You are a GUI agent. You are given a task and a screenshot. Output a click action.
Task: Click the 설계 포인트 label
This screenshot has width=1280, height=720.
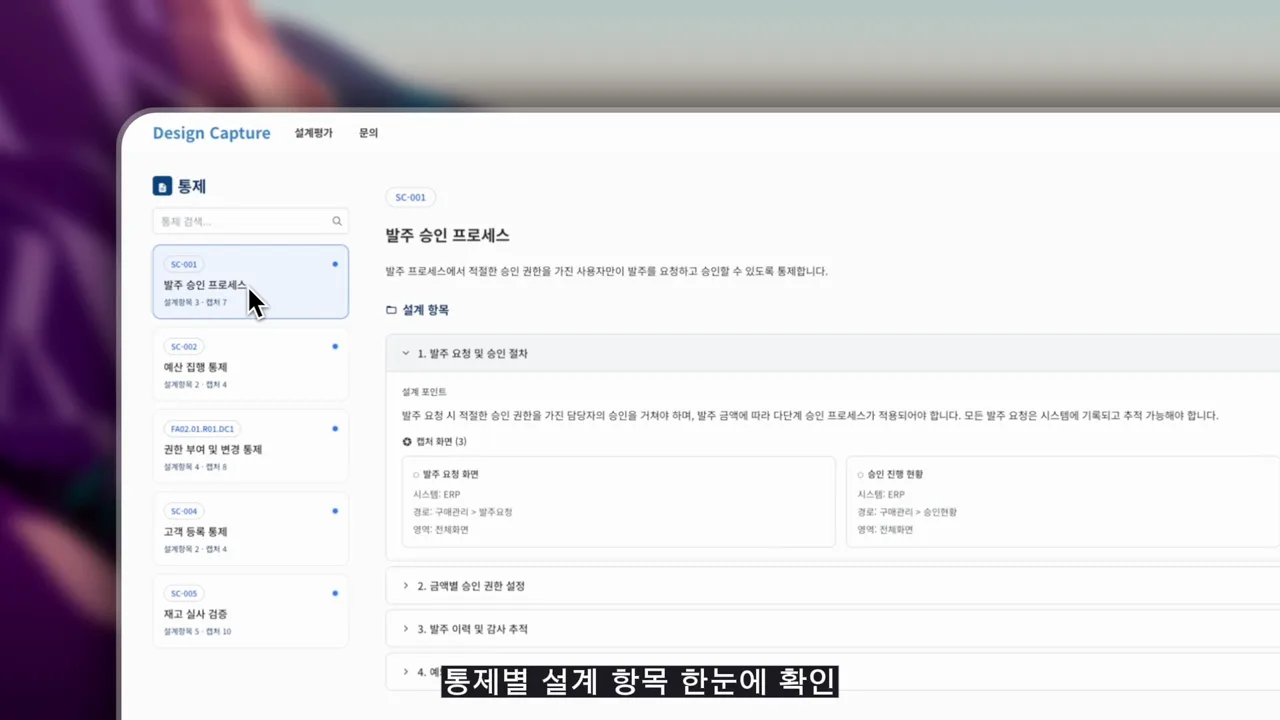pyautogui.click(x=424, y=392)
